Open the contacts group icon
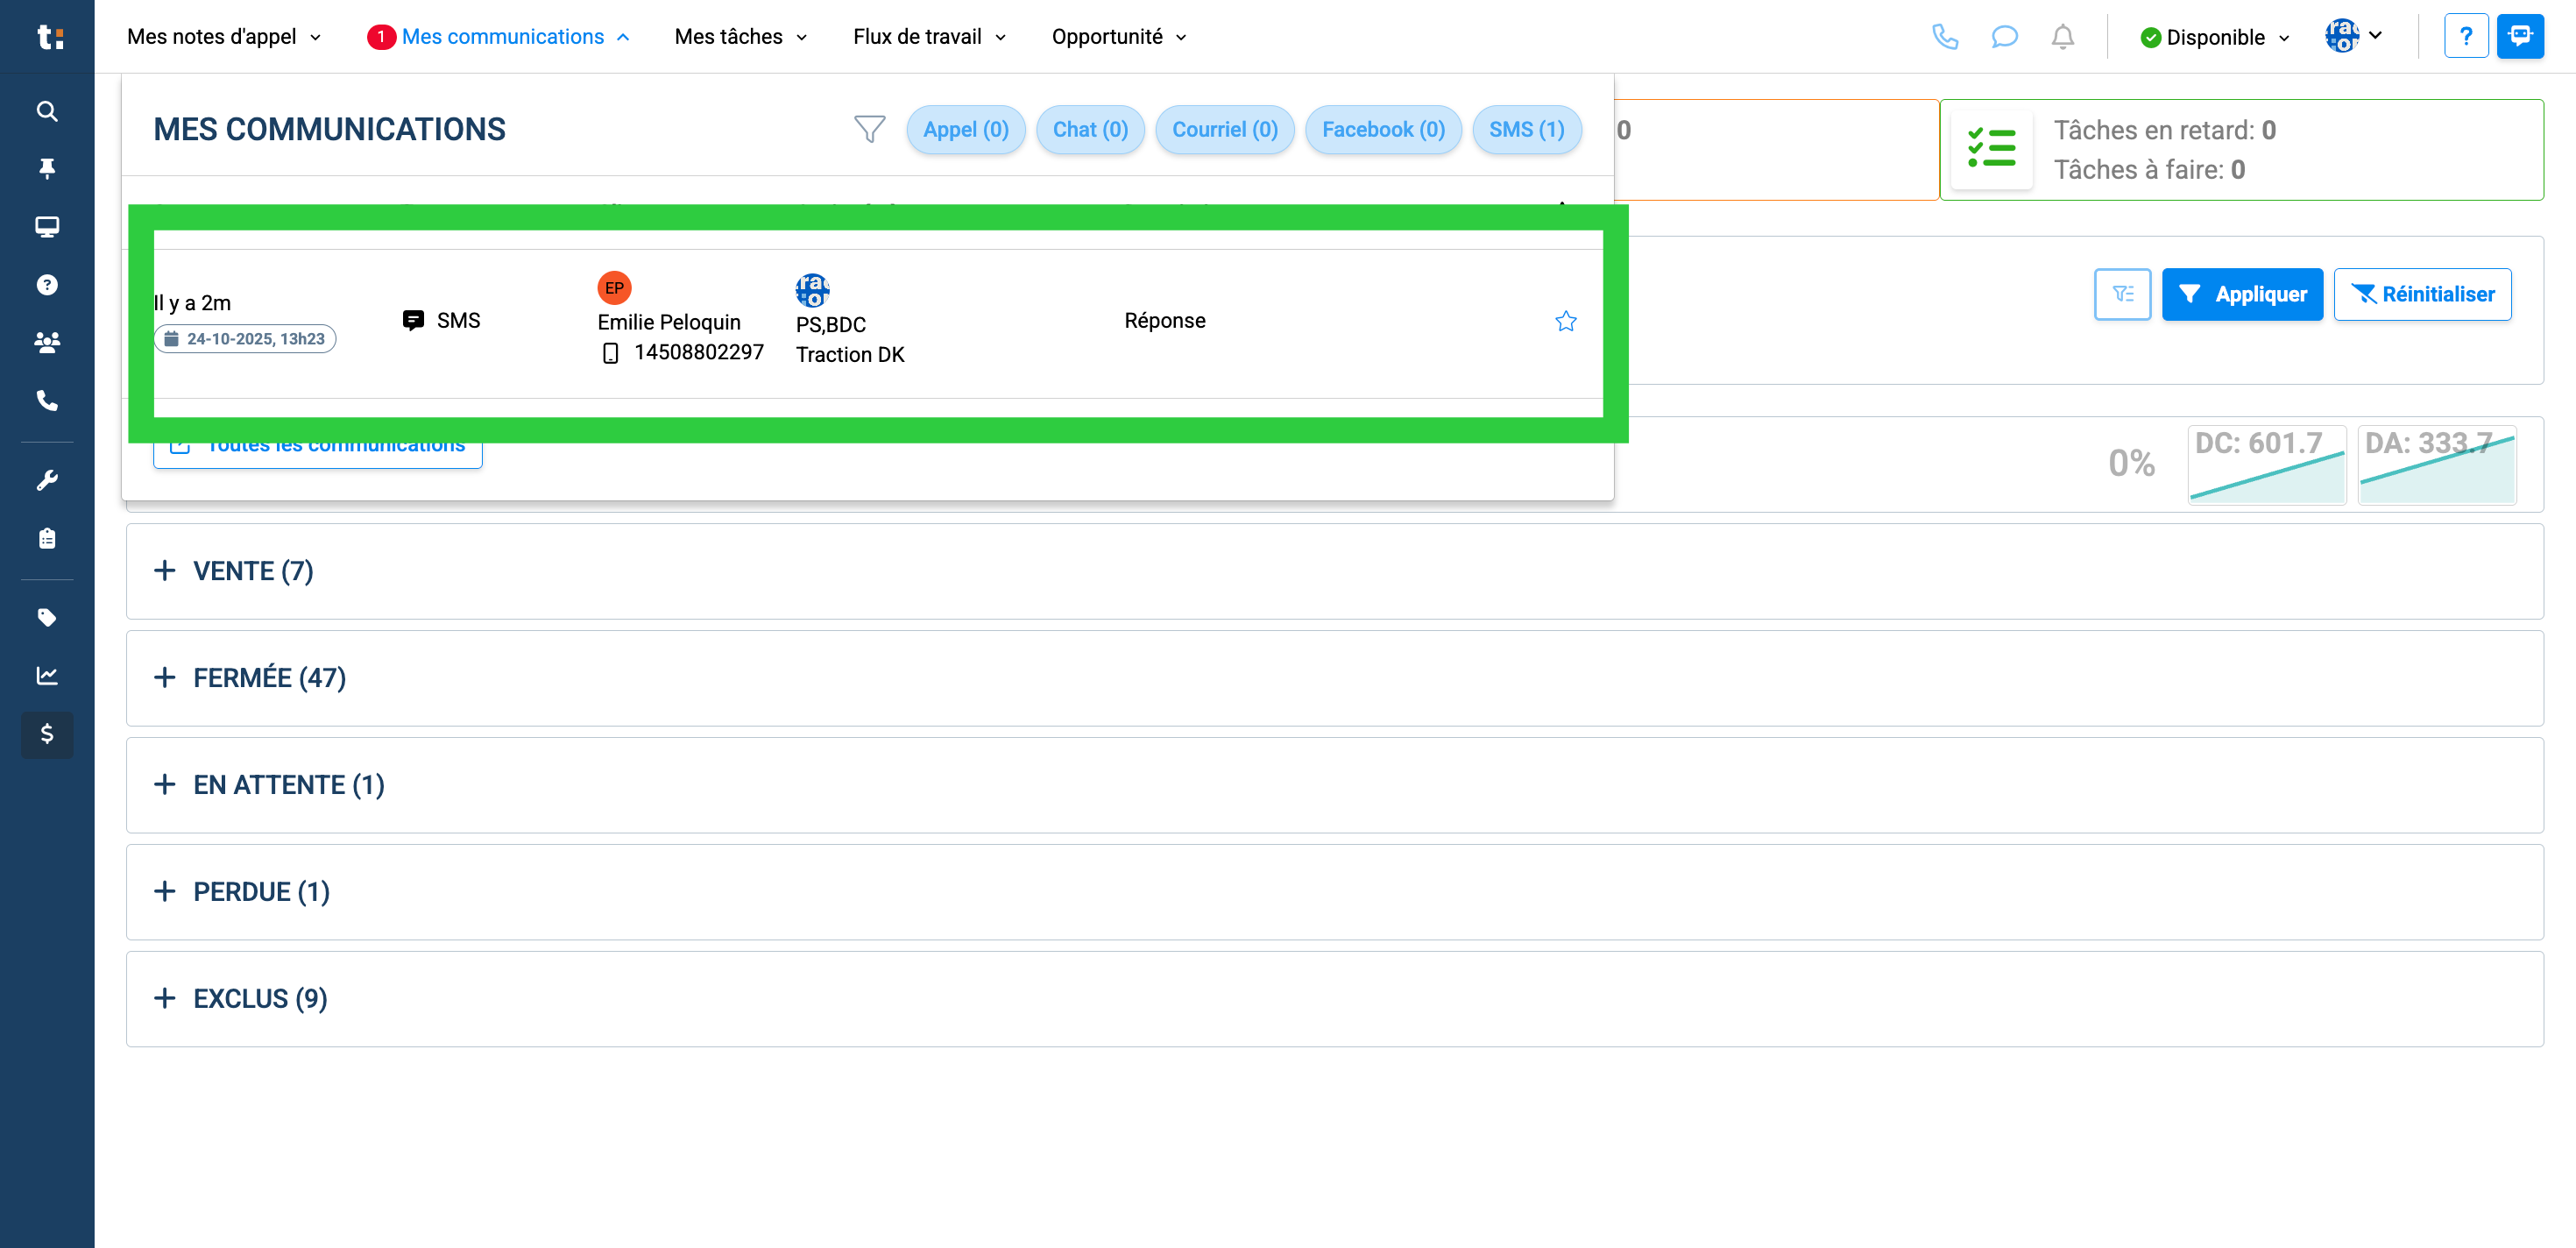 click(47, 342)
